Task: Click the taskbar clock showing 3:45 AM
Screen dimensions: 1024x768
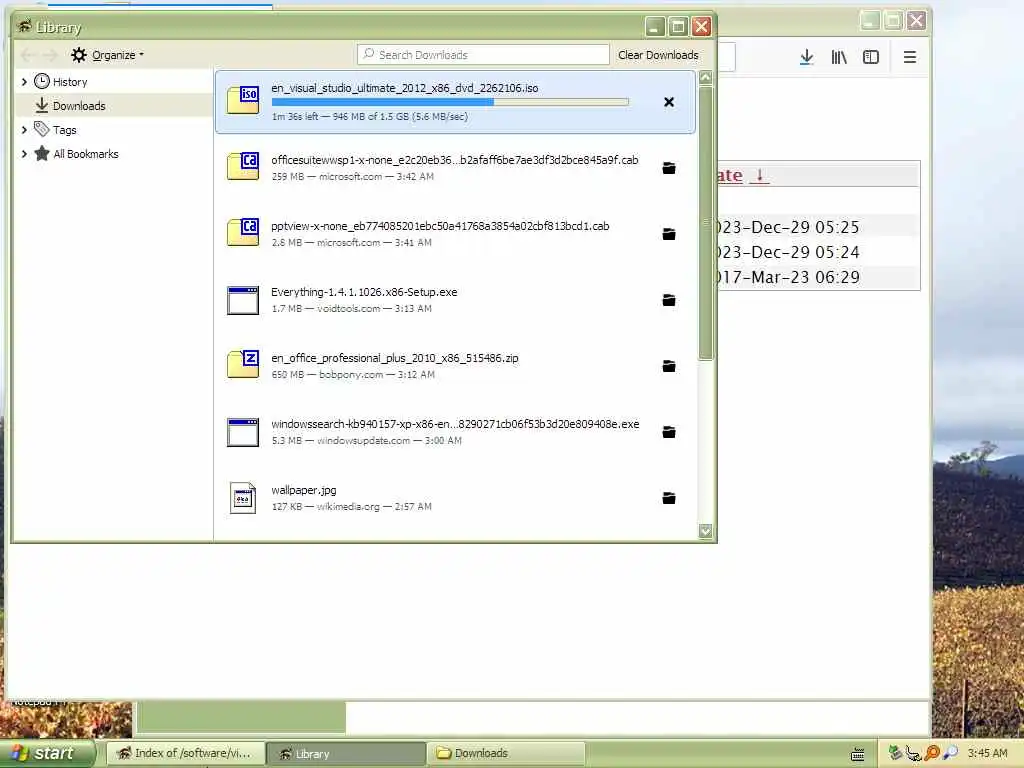Action: [x=987, y=753]
